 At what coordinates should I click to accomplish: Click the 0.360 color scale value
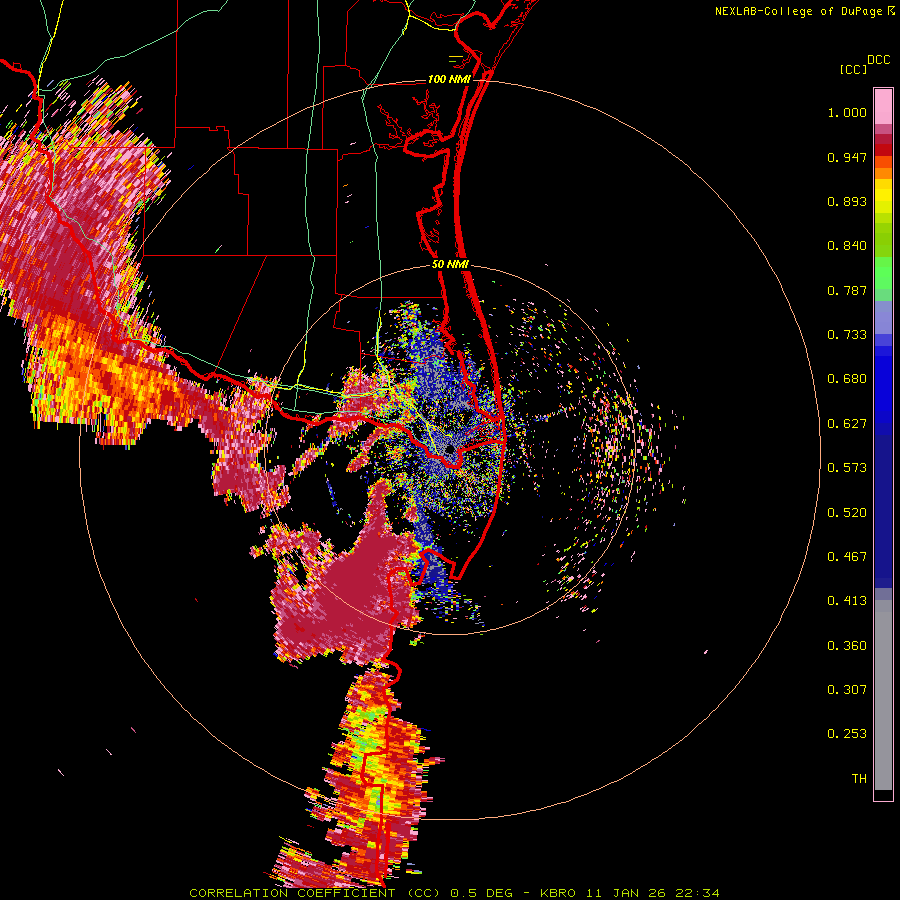click(x=847, y=646)
